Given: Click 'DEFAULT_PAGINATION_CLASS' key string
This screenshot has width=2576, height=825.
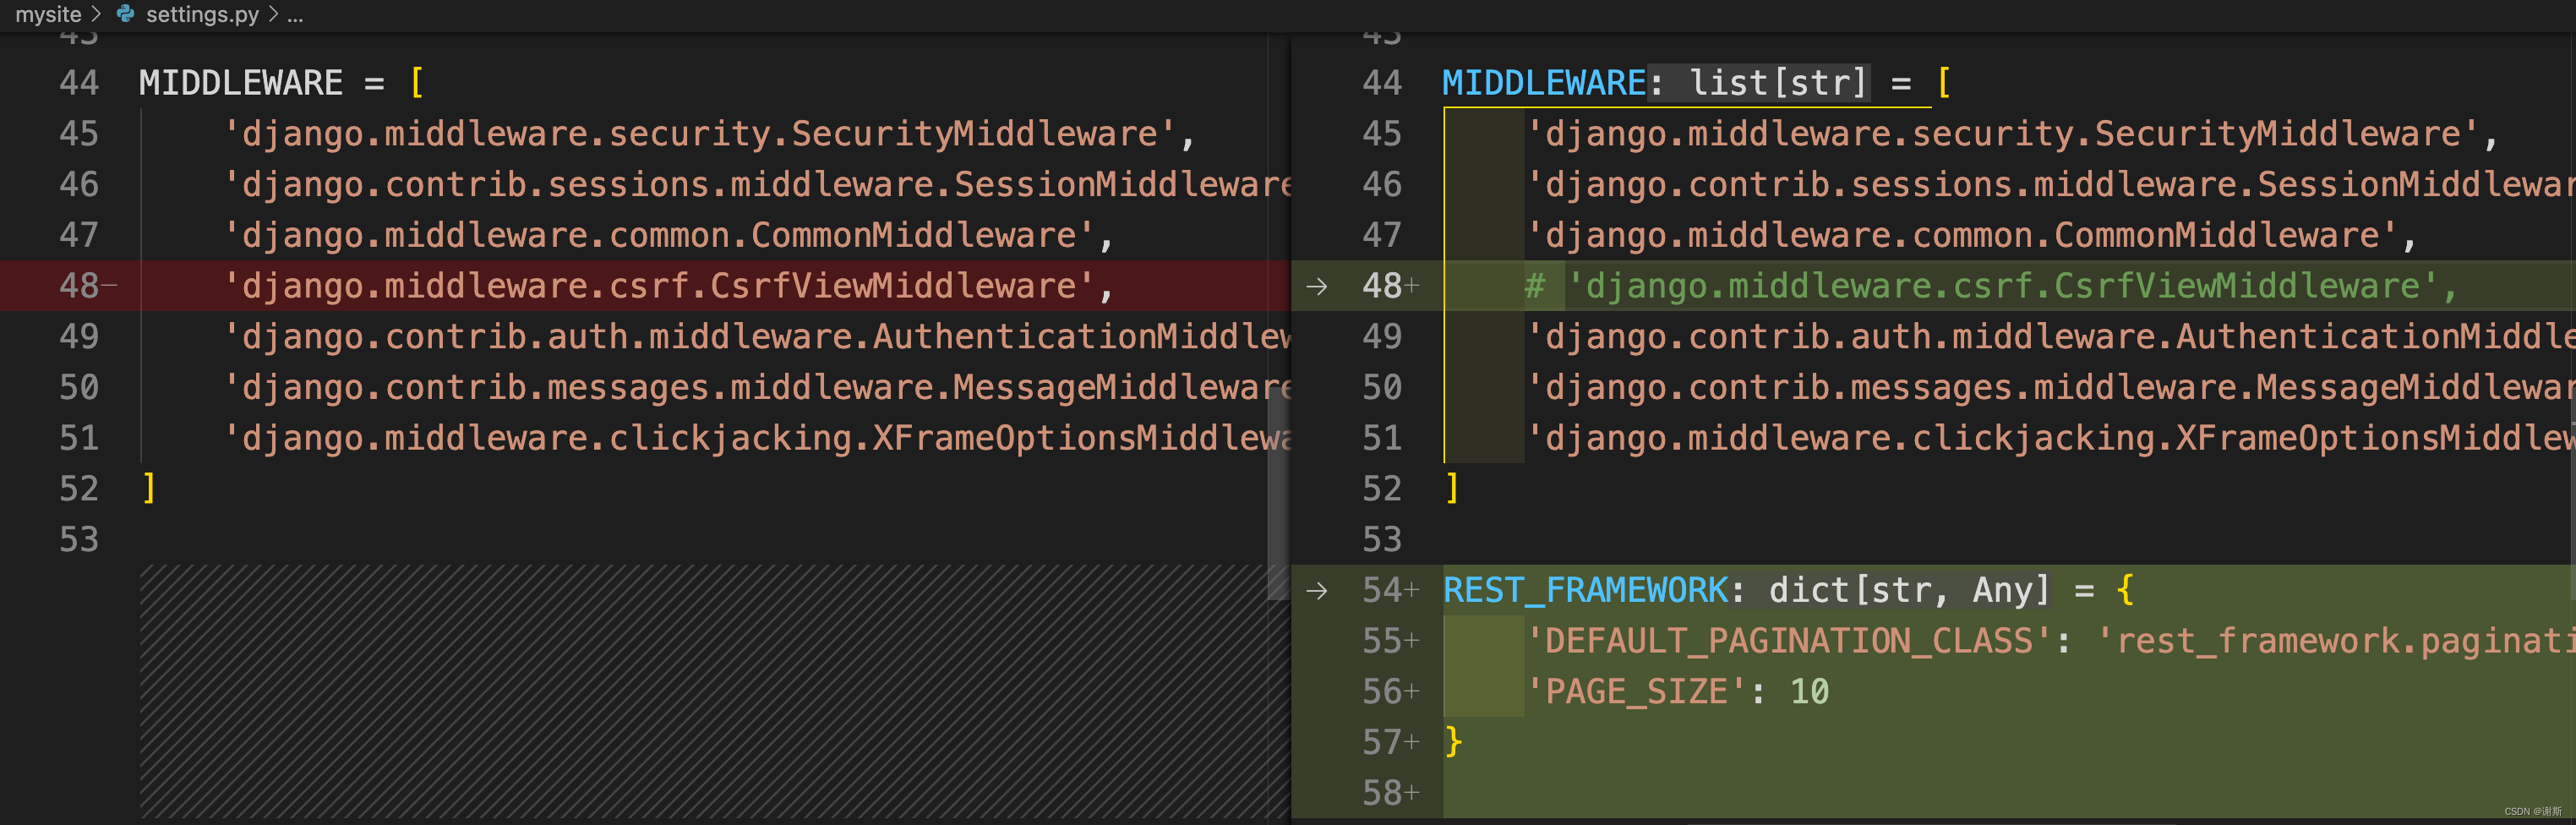Looking at the screenshot, I should (x=1789, y=641).
